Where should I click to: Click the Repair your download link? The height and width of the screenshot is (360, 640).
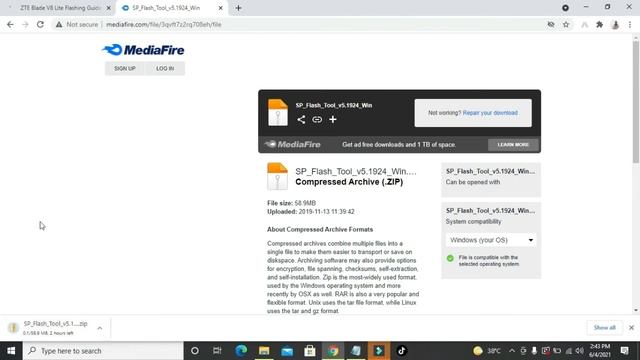(490, 113)
